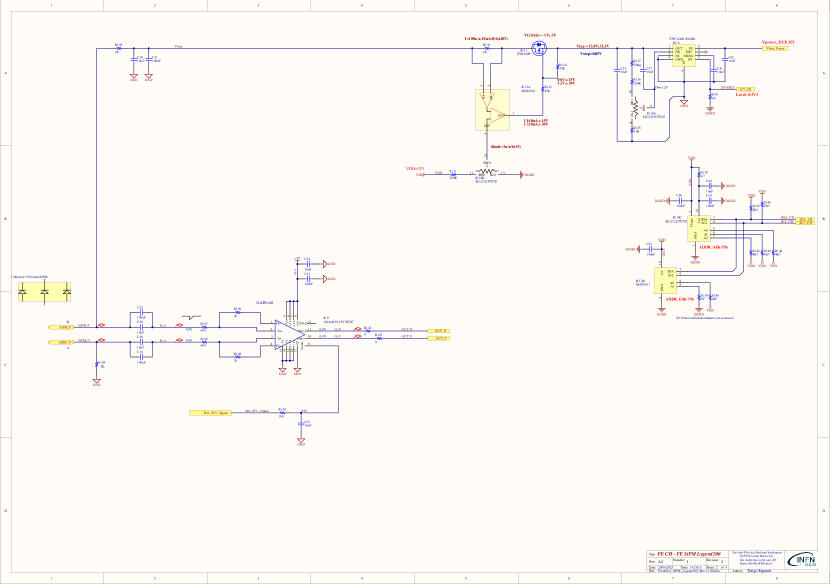Click the 'Level: 0.3V3' red note

click(x=747, y=95)
